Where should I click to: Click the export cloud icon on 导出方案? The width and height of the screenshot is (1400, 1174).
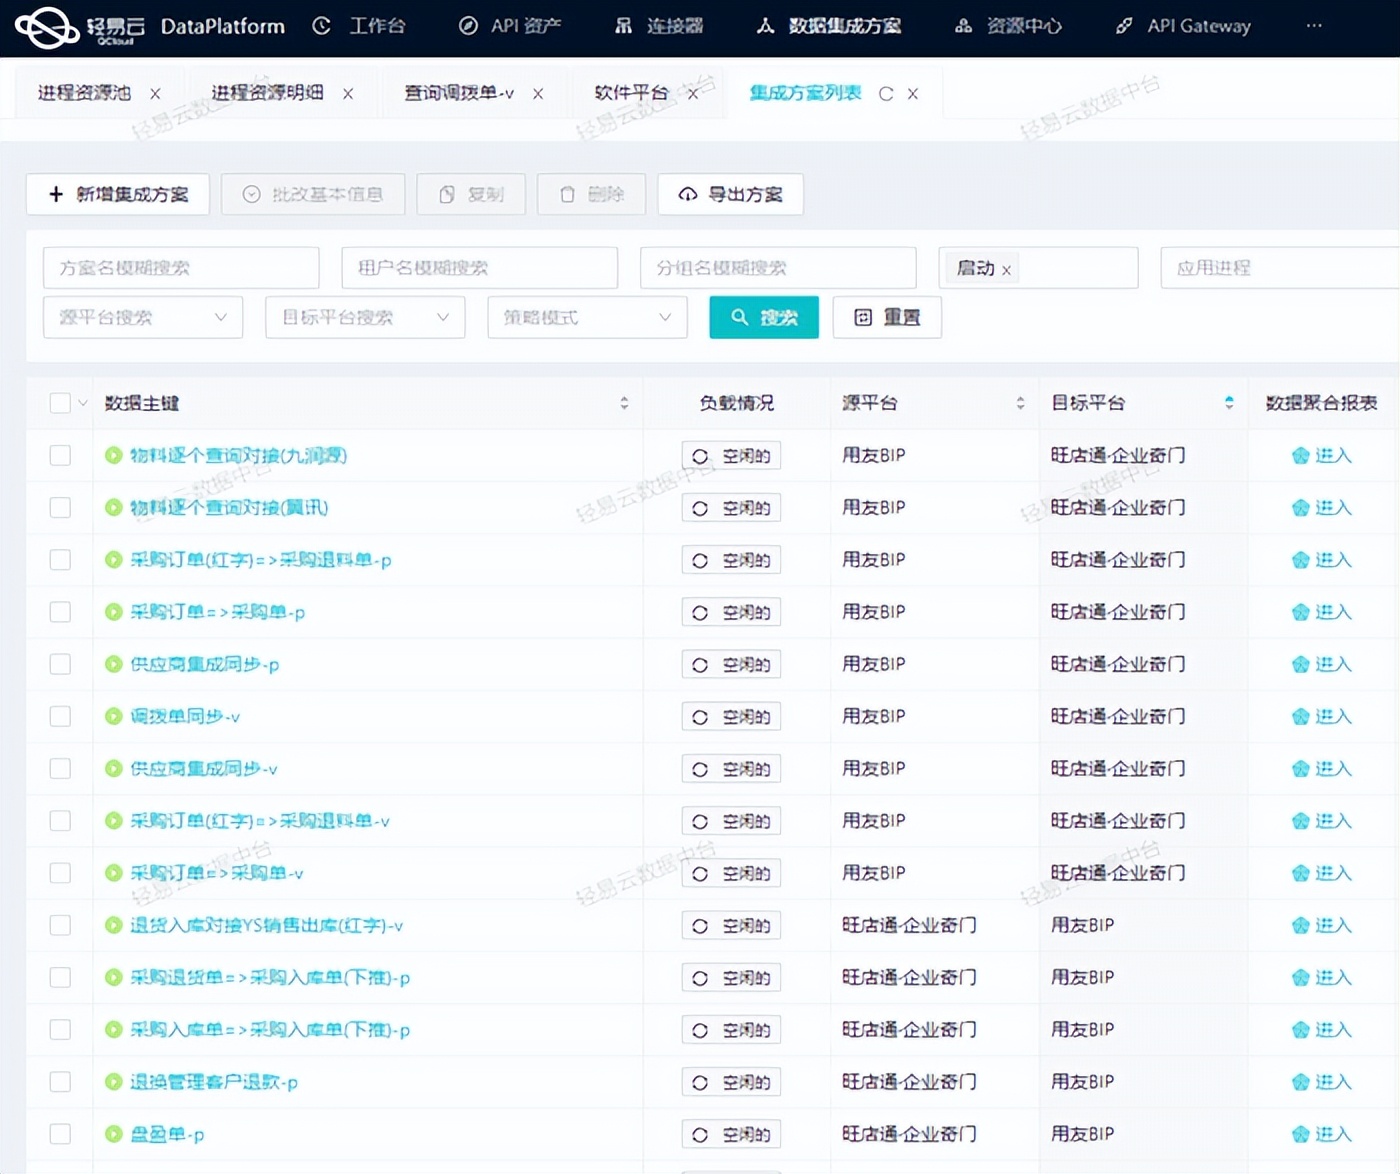687,194
